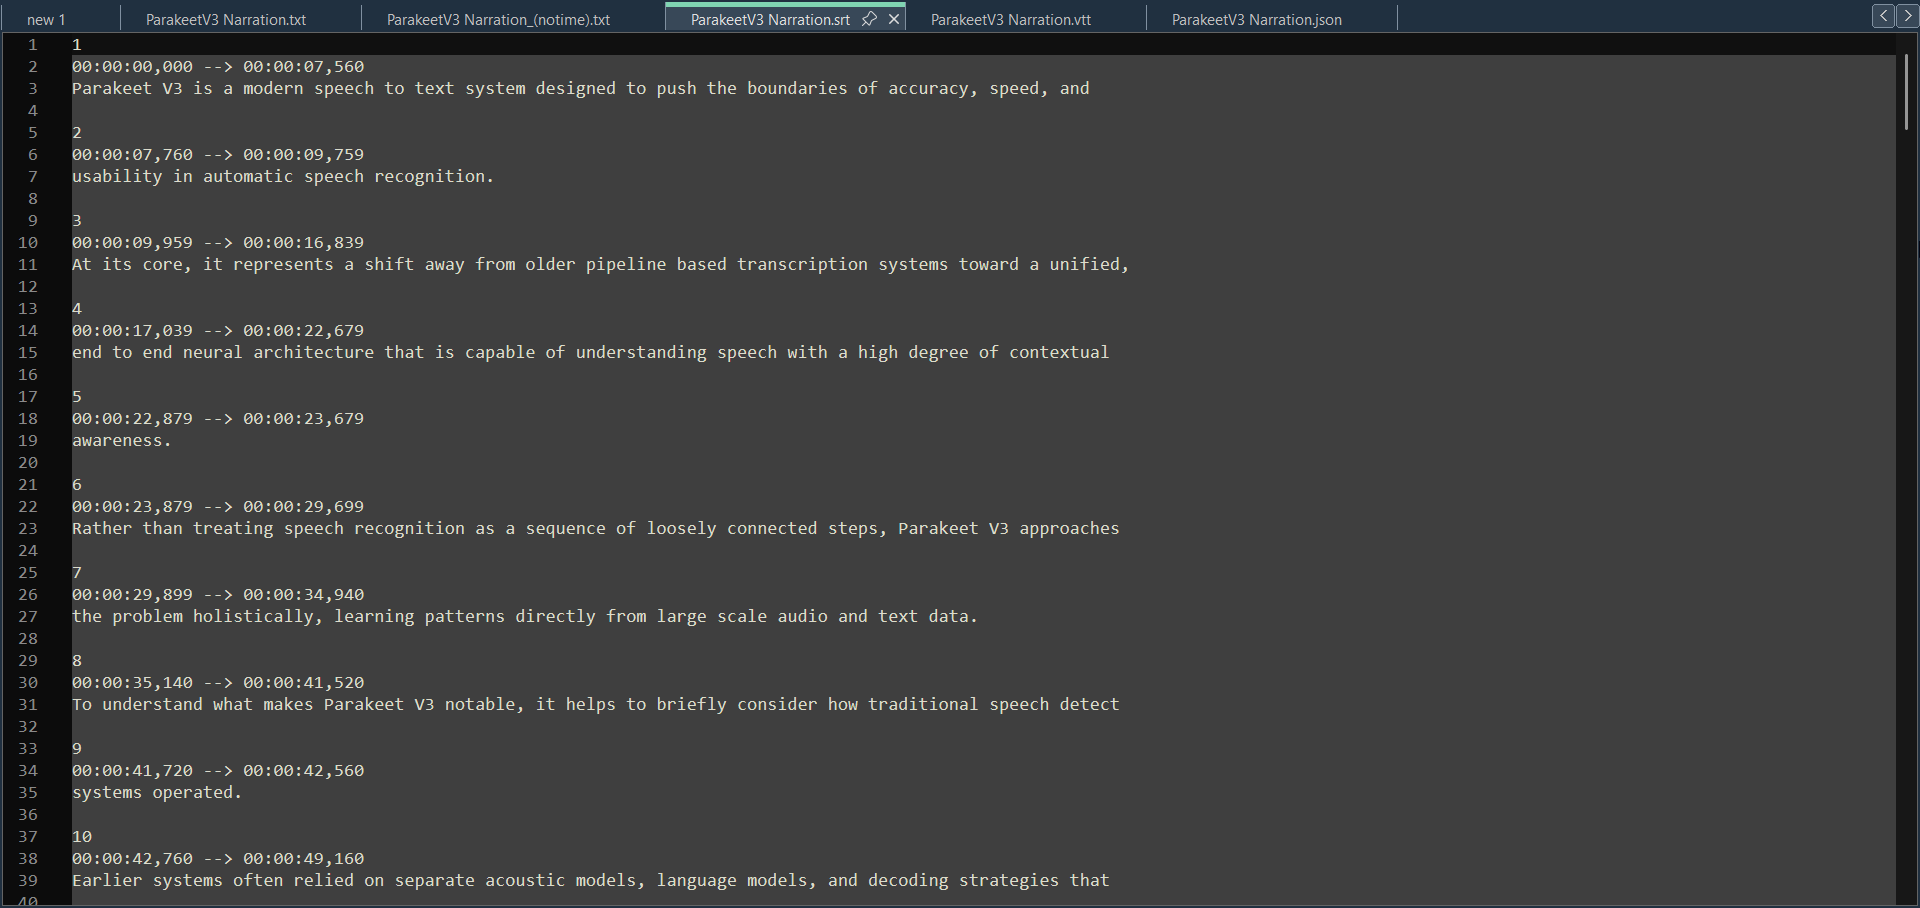Click the timestamp 00:00:22,879 --> 00:00:23,679
This screenshot has width=1920, height=908.
(x=218, y=419)
